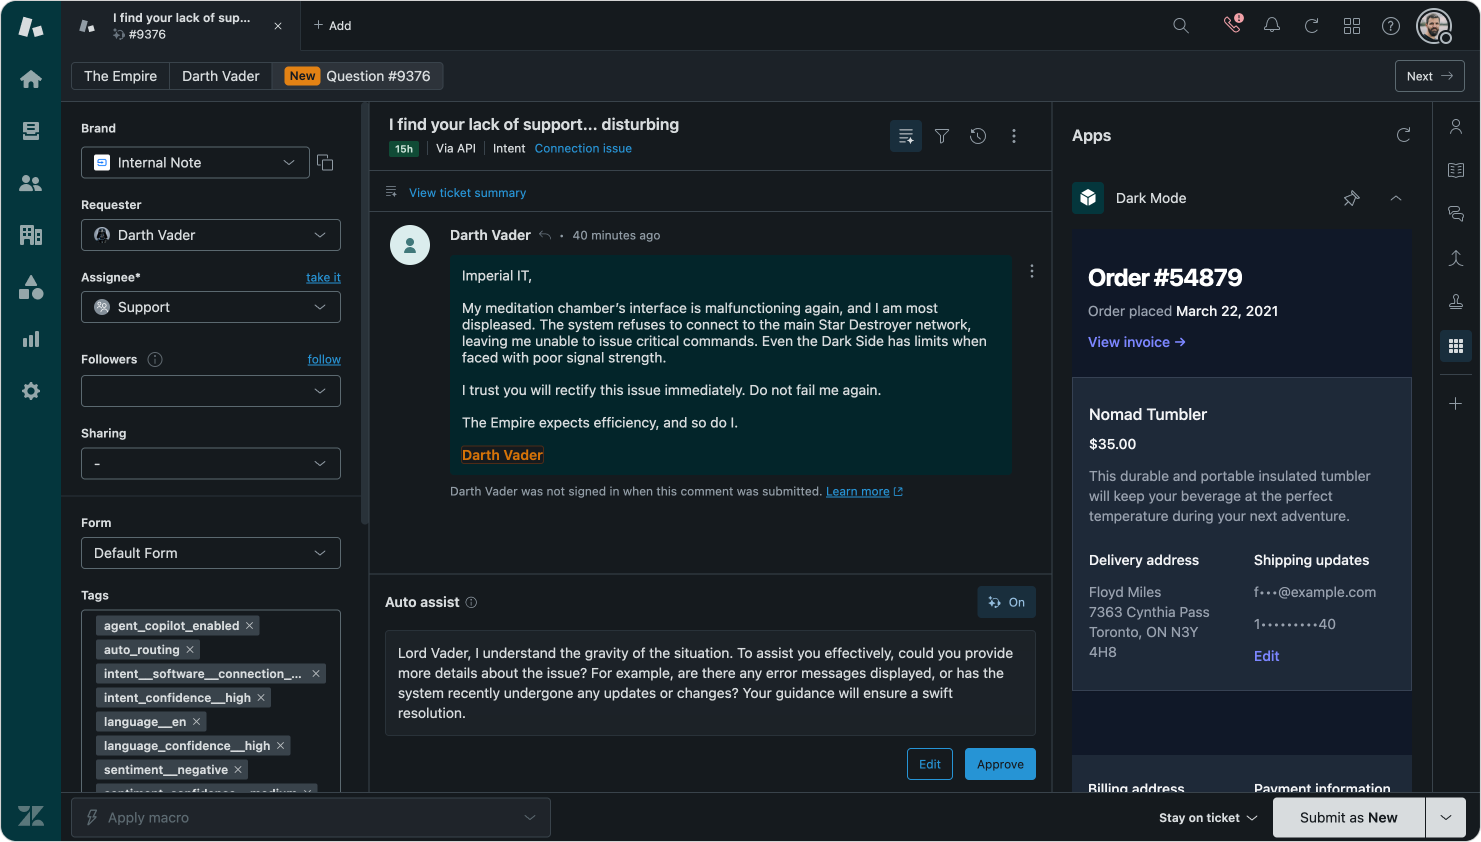Expand Stay on ticket options
Viewport: 1481px width, 842px height.
pyautogui.click(x=1208, y=818)
